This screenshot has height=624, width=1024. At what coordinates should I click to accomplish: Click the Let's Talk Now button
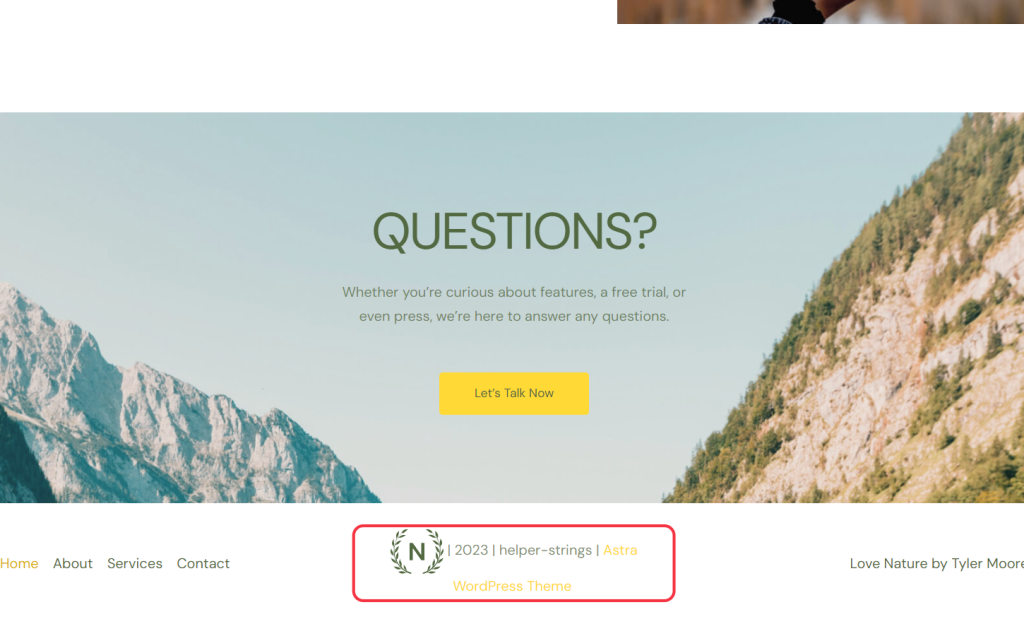click(x=514, y=394)
